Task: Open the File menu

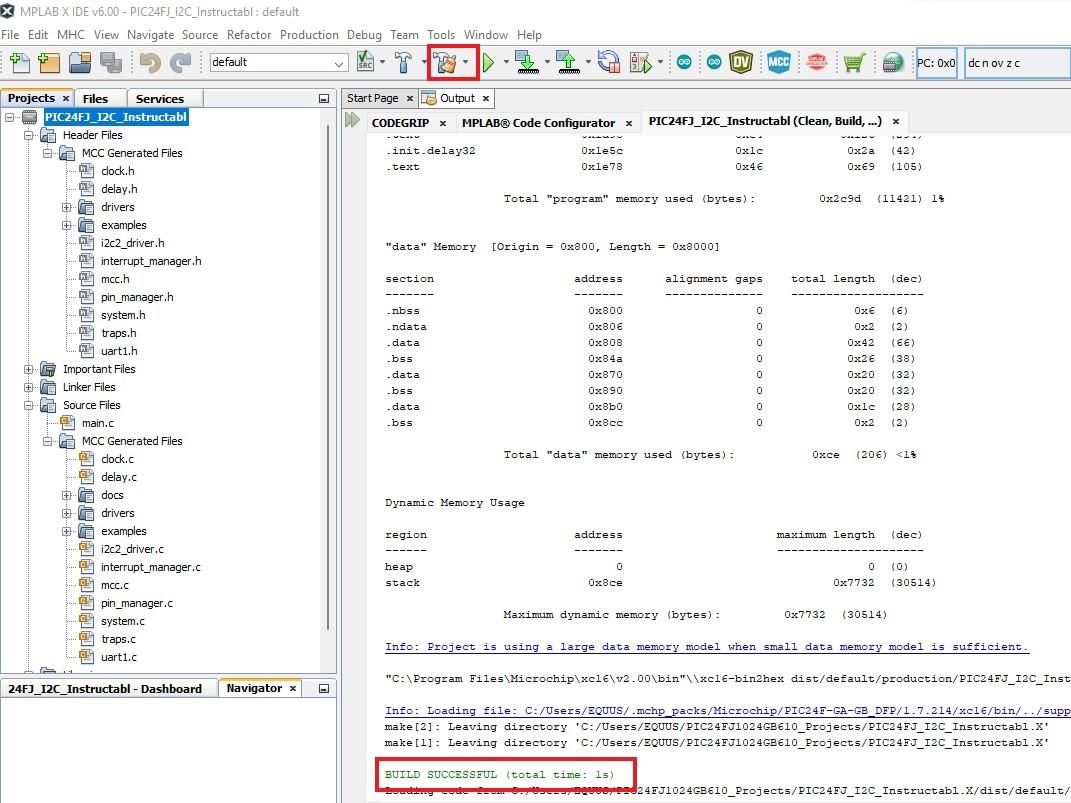Action: tap(10, 35)
